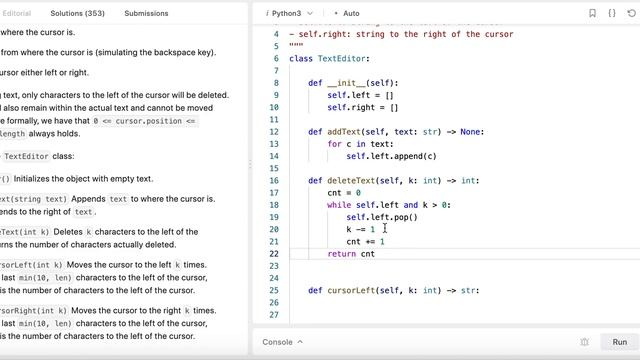Click the debug icon beside Run

584,342
